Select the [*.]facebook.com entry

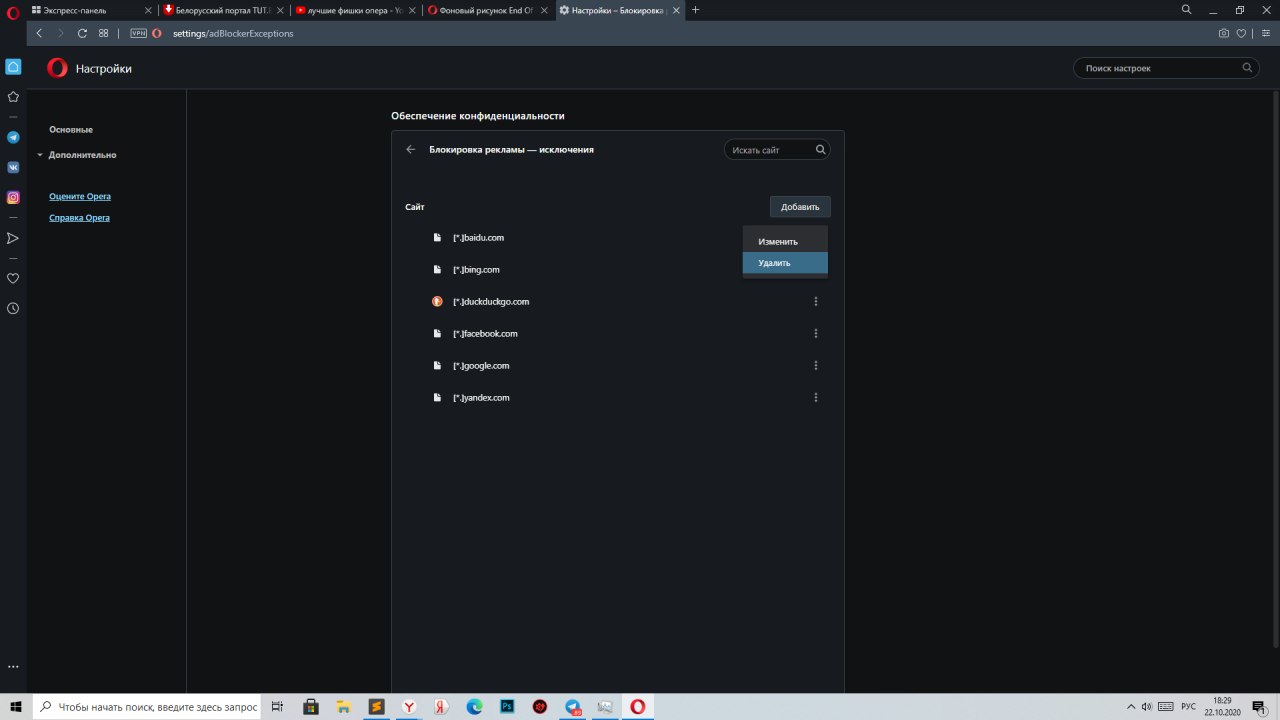pos(485,334)
